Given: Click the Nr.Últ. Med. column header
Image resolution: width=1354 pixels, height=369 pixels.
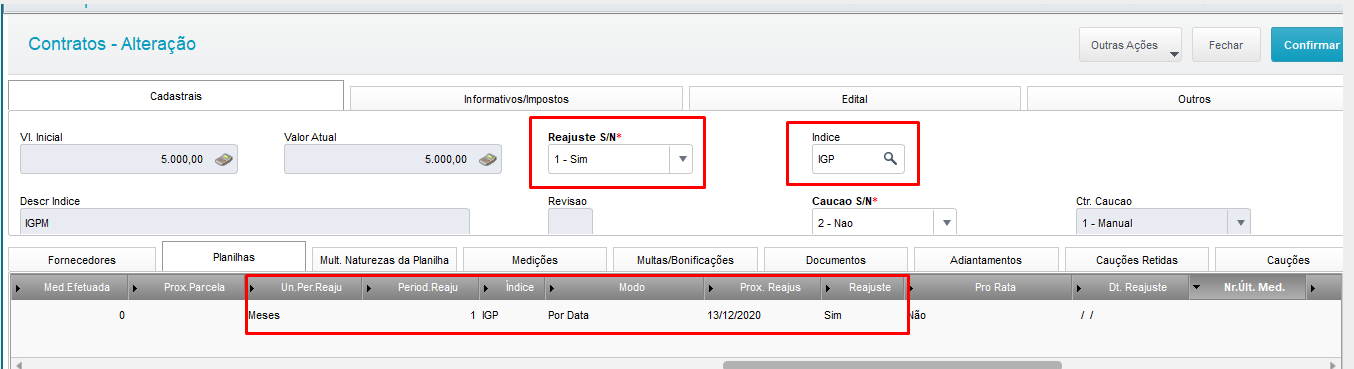Looking at the screenshot, I should (1248, 287).
